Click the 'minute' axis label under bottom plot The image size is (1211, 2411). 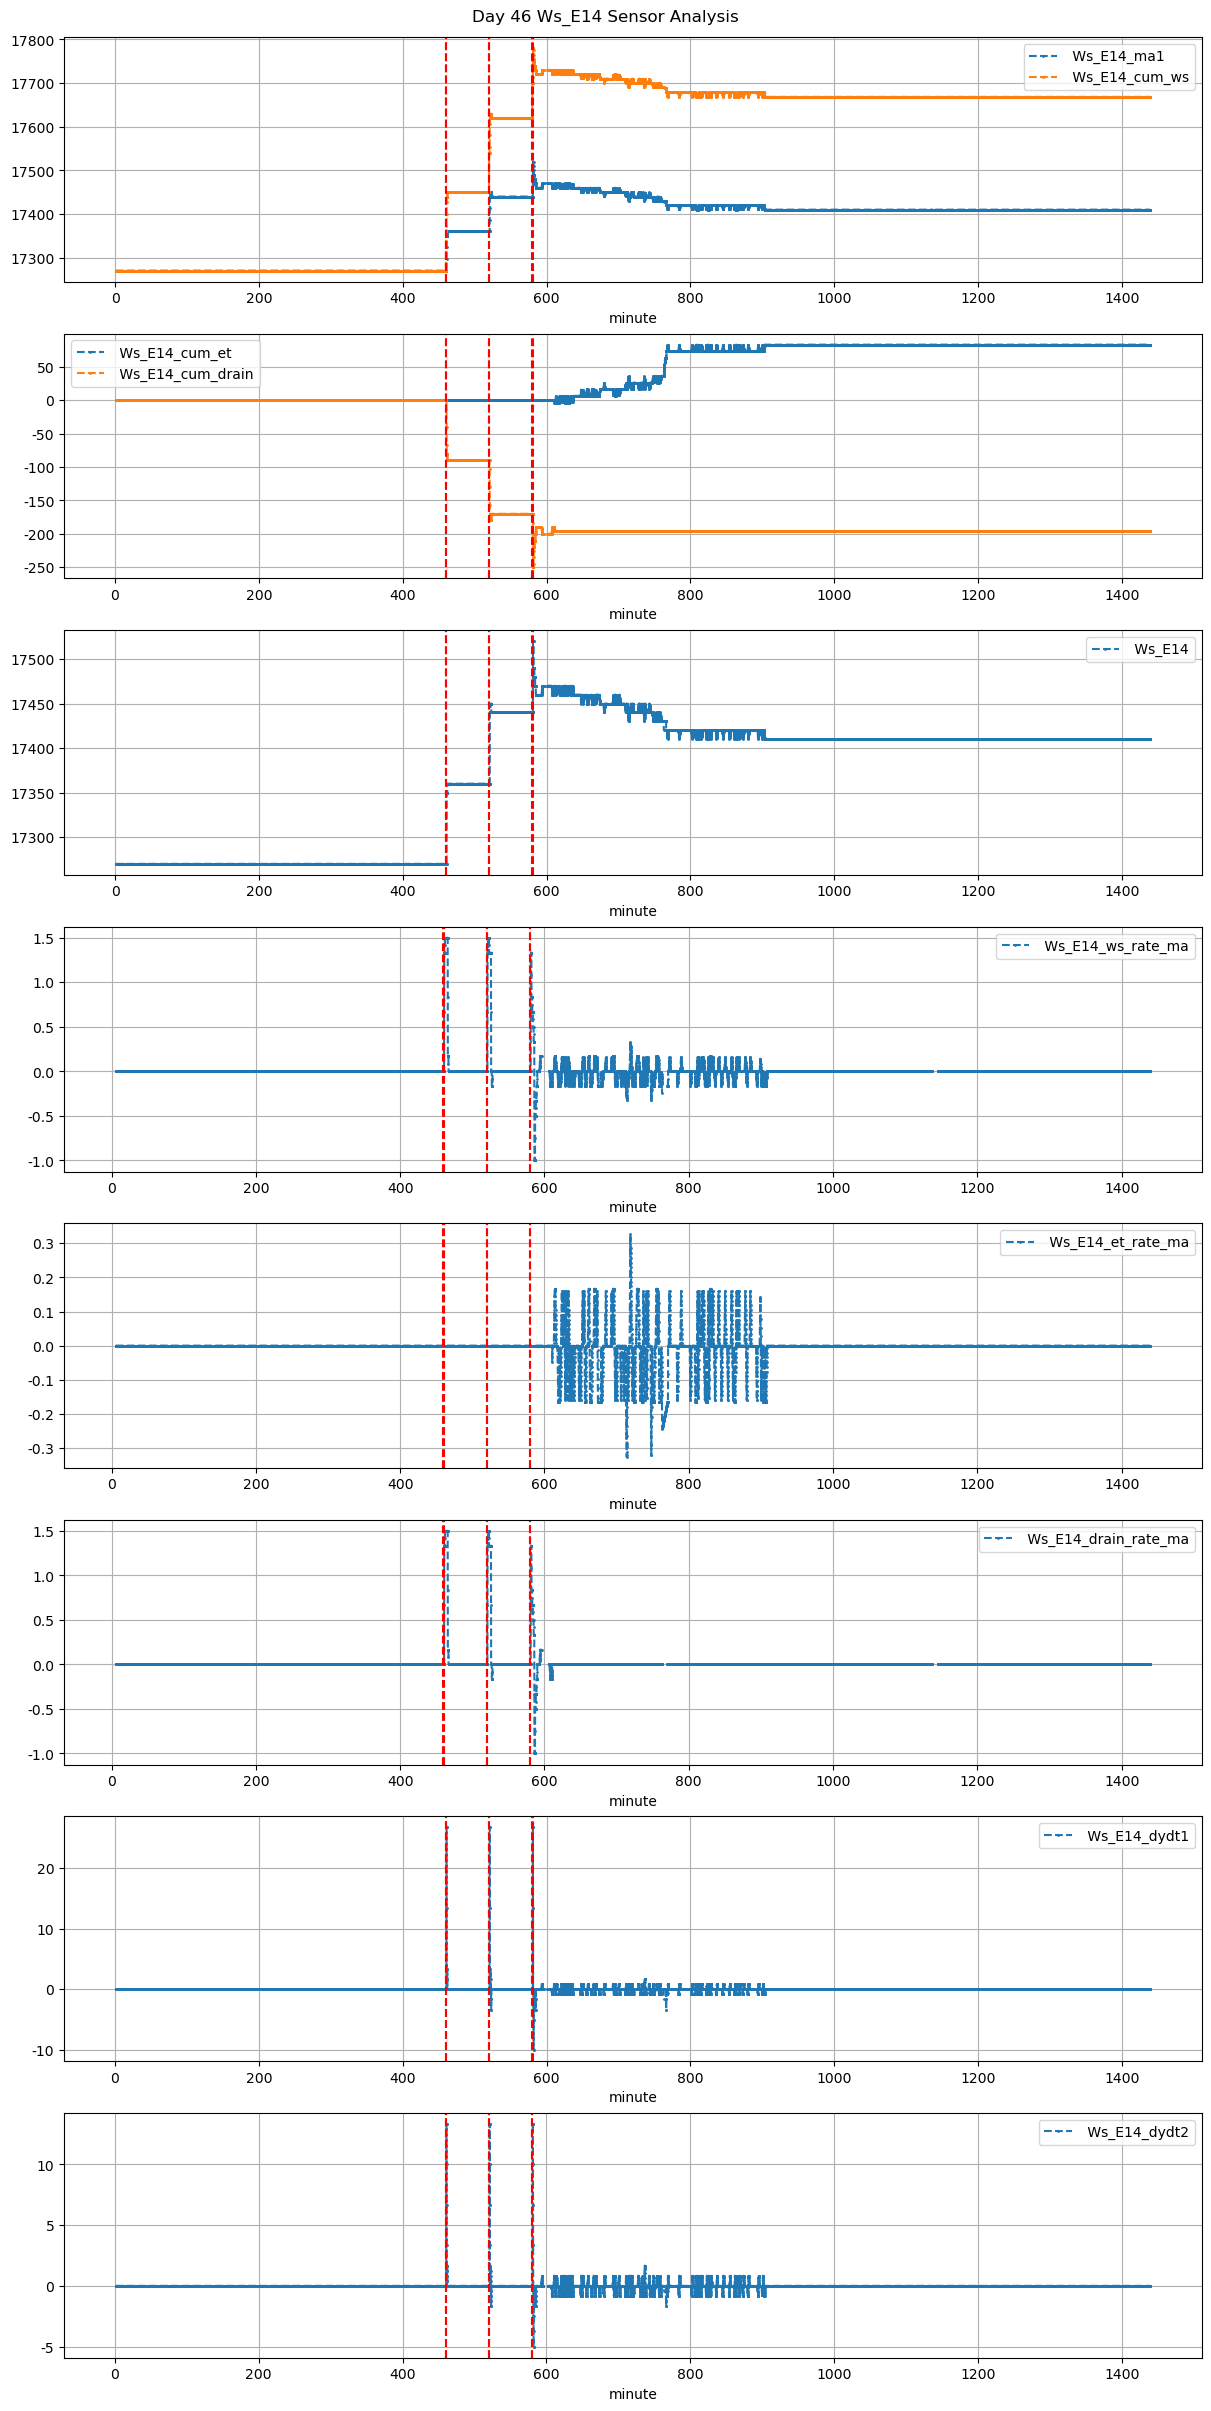tap(632, 2394)
